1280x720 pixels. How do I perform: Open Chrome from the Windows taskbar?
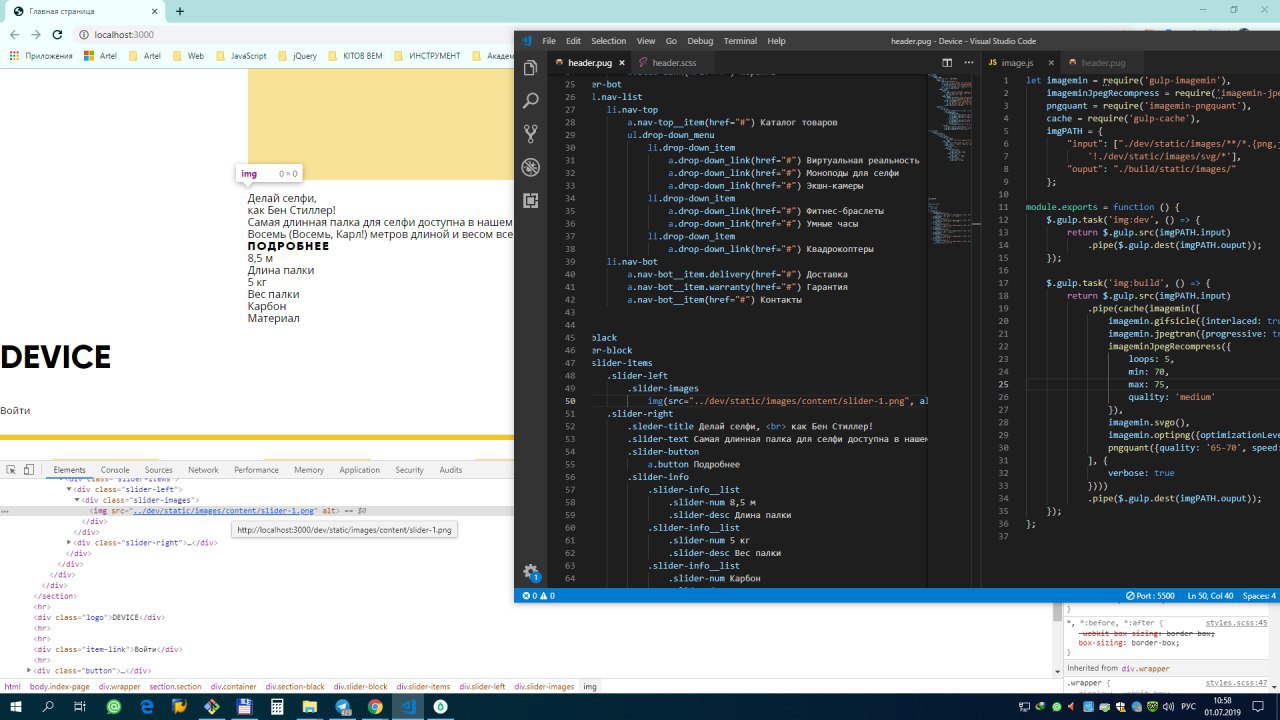(375, 706)
